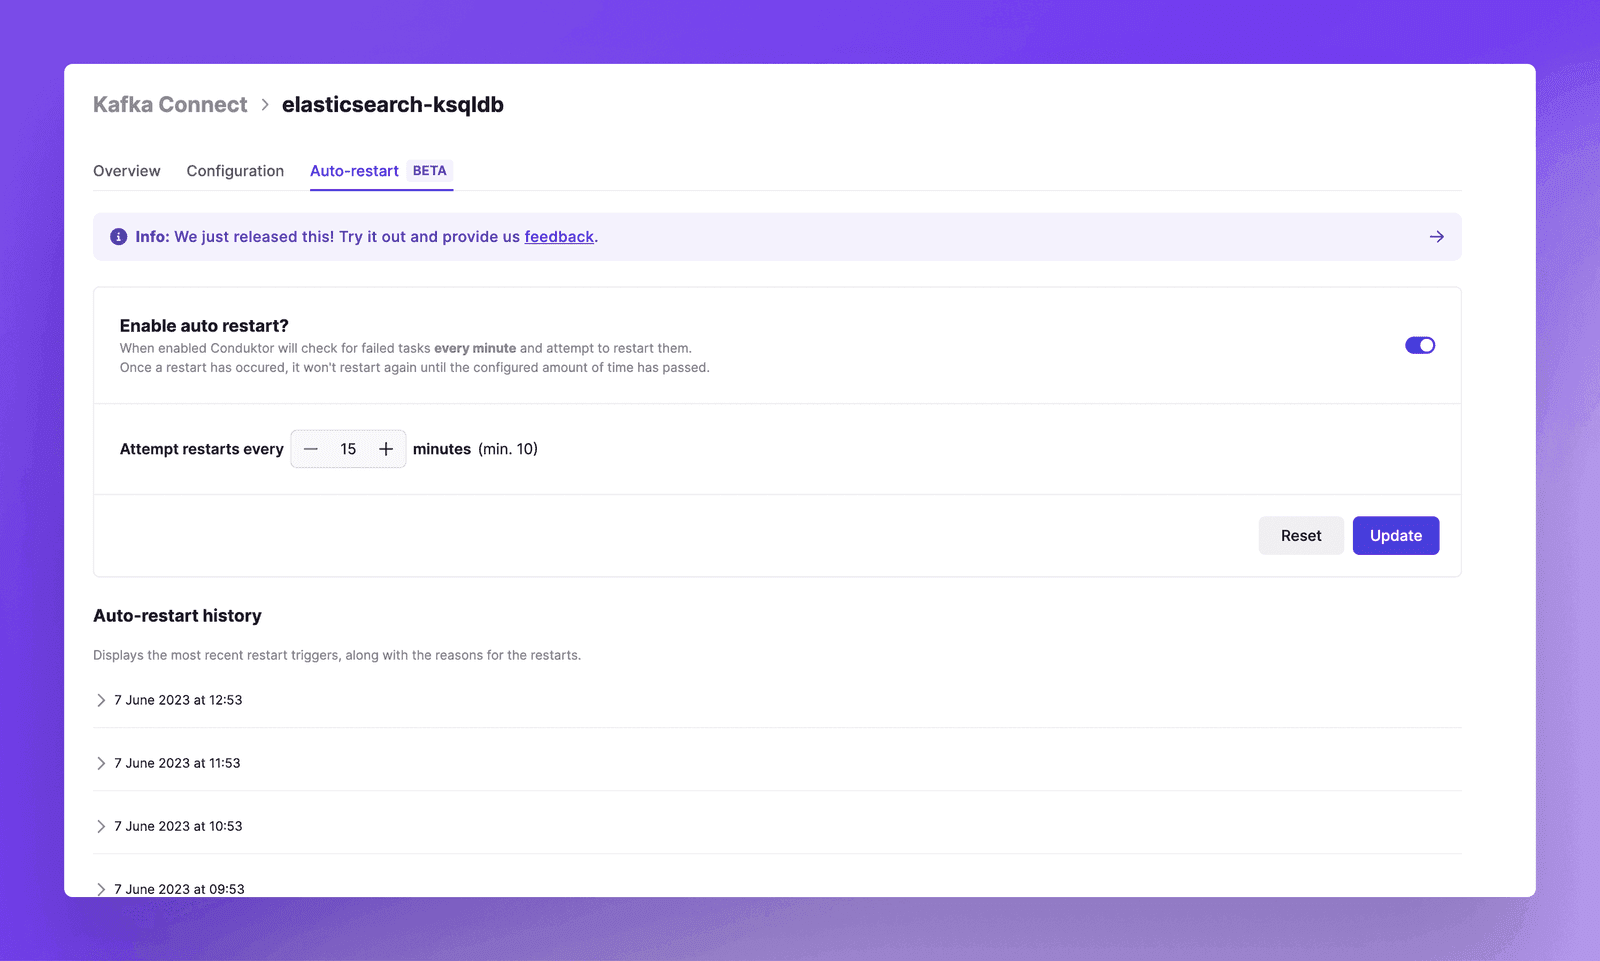This screenshot has height=961, width=1600.
Task: Disable the auto restart toggle
Action: (1419, 345)
